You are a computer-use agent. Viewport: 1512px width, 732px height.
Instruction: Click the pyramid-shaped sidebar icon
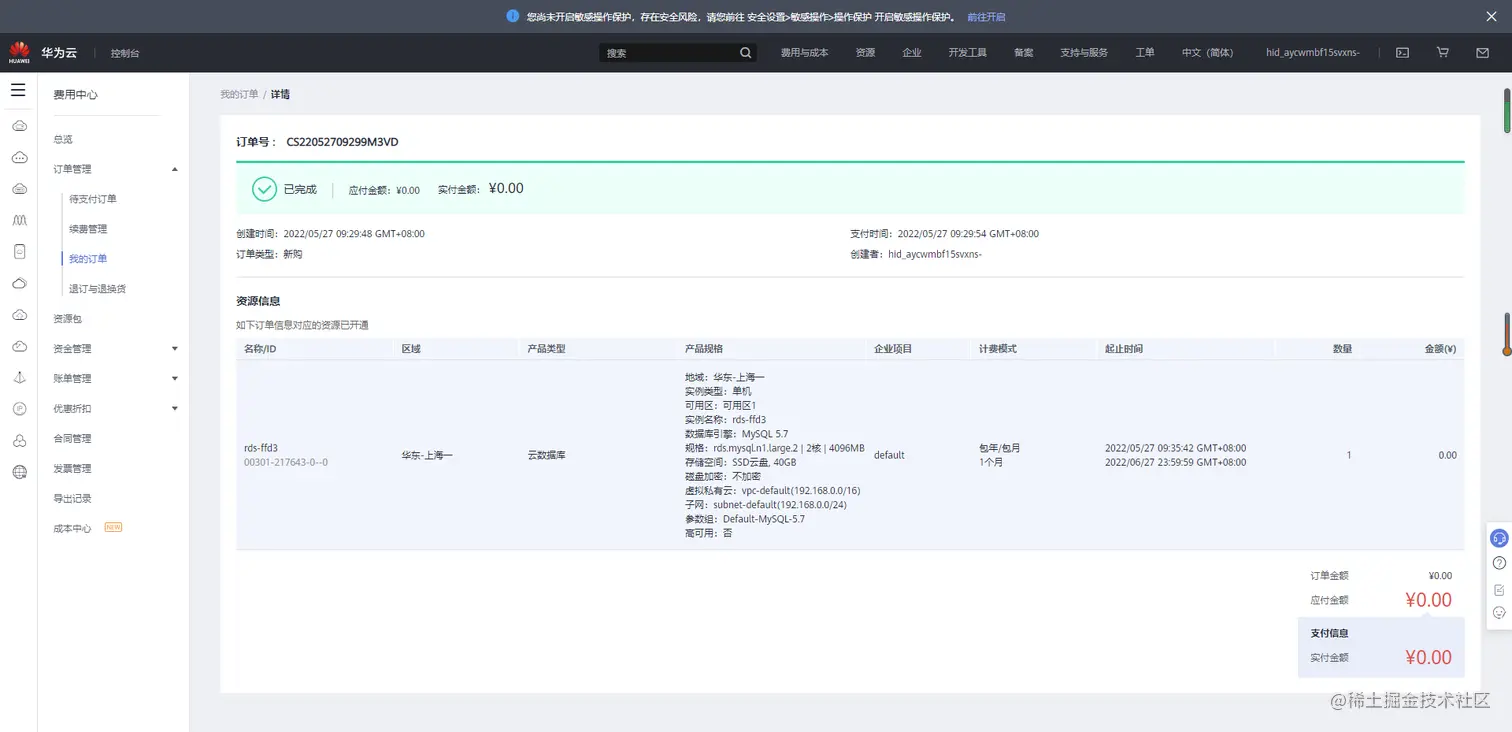point(19,377)
